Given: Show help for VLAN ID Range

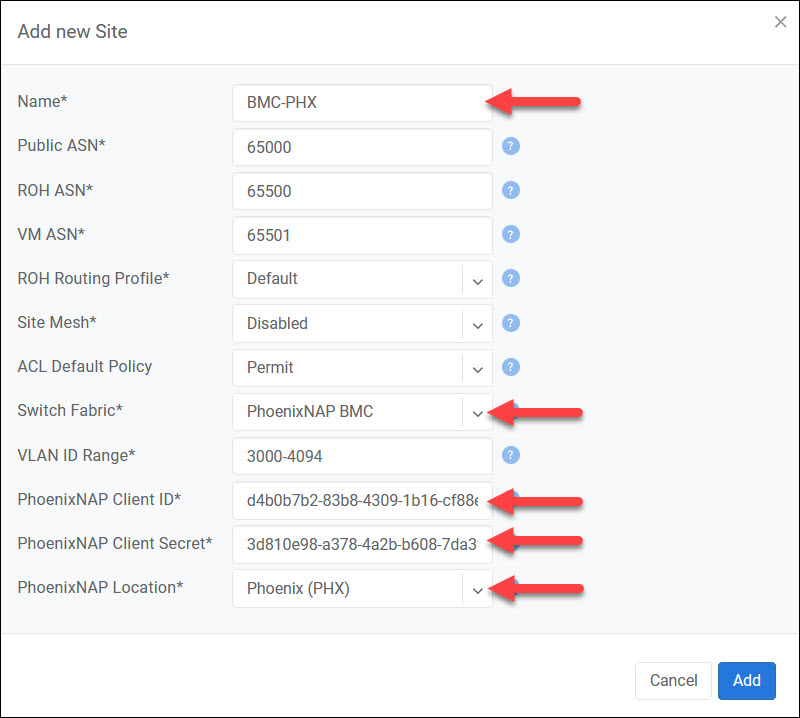Looking at the screenshot, I should click(x=511, y=455).
